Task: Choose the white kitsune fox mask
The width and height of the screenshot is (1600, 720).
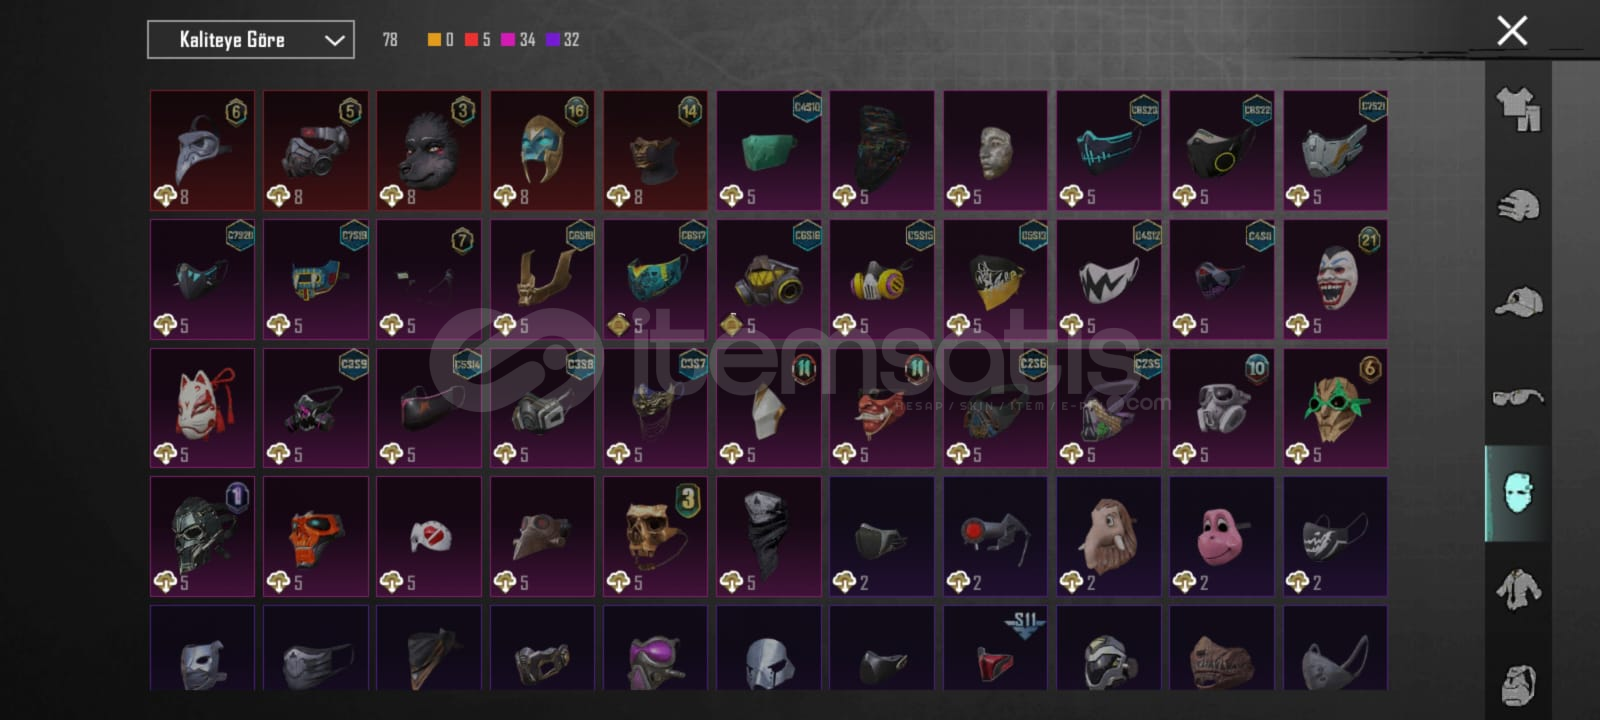Action: (202, 407)
